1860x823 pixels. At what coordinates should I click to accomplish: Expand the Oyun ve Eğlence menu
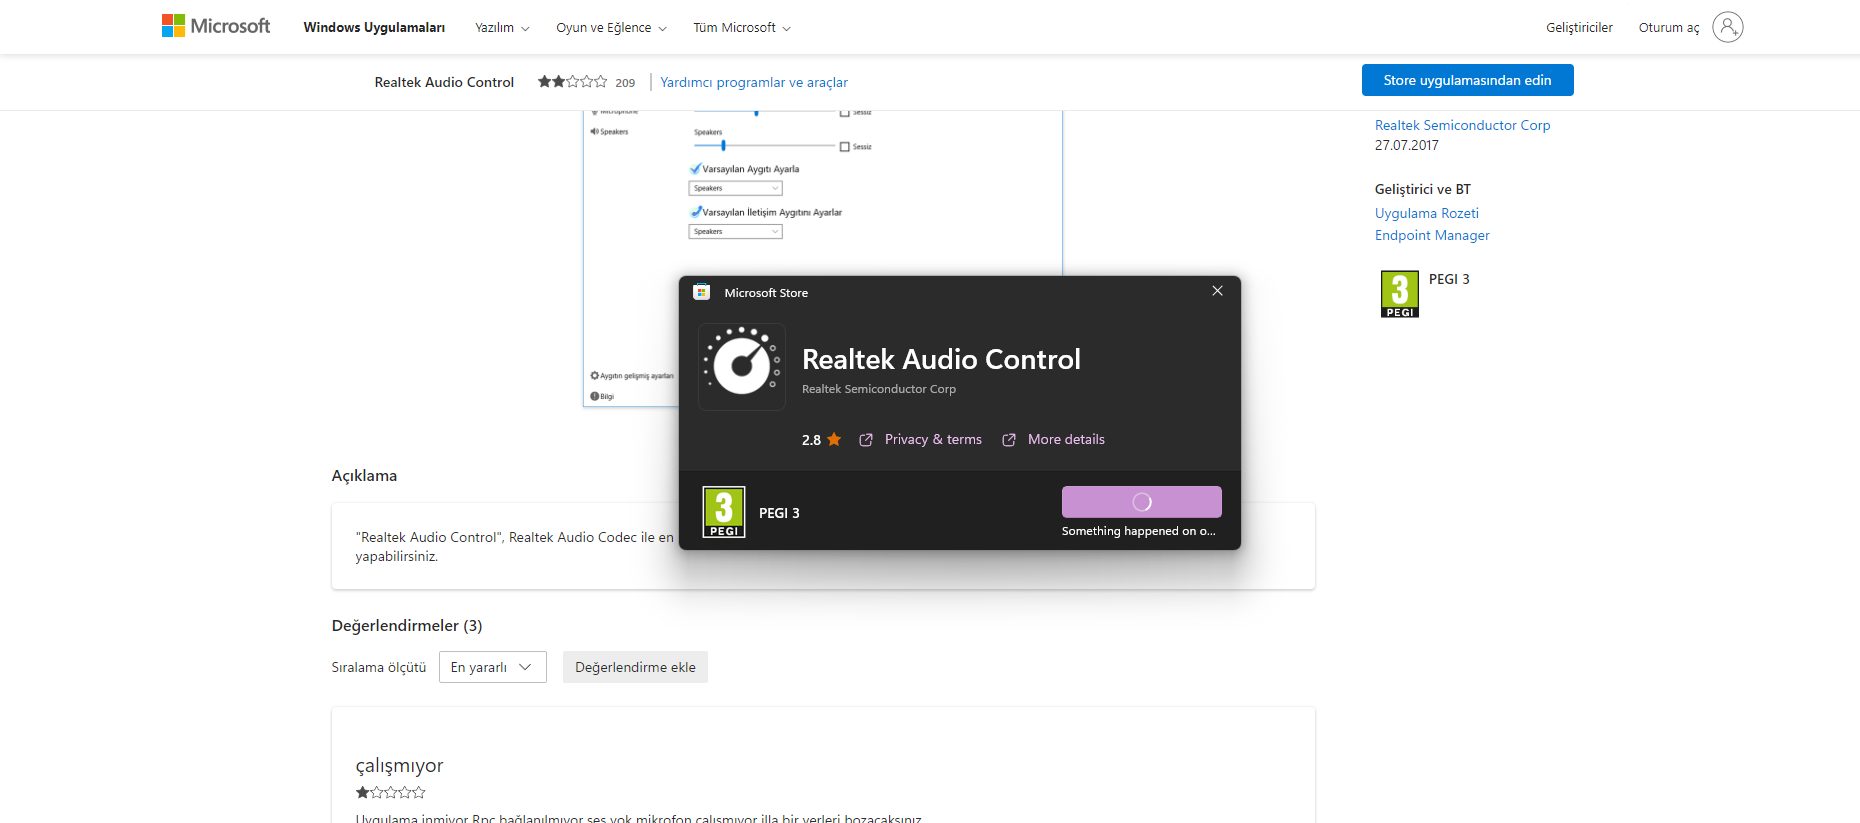coord(611,28)
